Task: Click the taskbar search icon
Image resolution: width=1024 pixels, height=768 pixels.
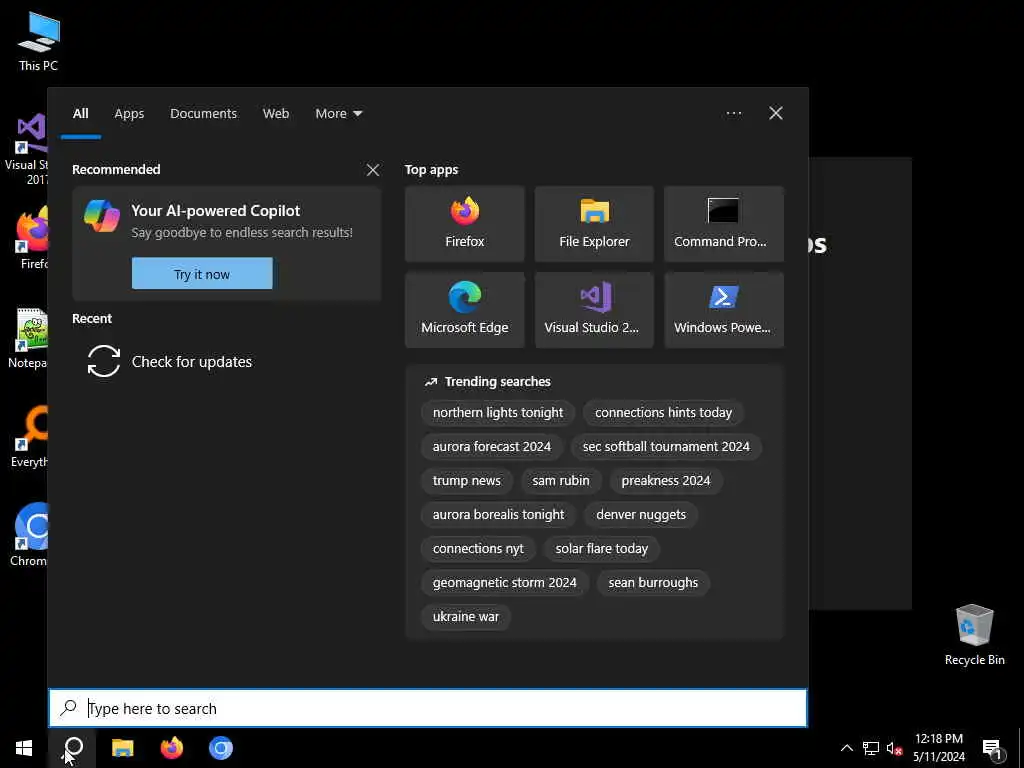Action: 74,748
